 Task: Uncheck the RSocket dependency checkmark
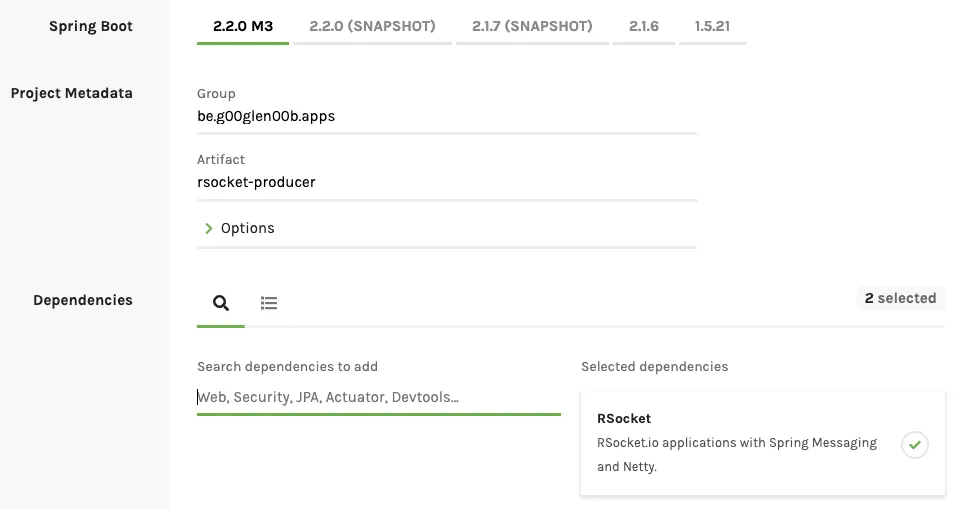(x=914, y=444)
